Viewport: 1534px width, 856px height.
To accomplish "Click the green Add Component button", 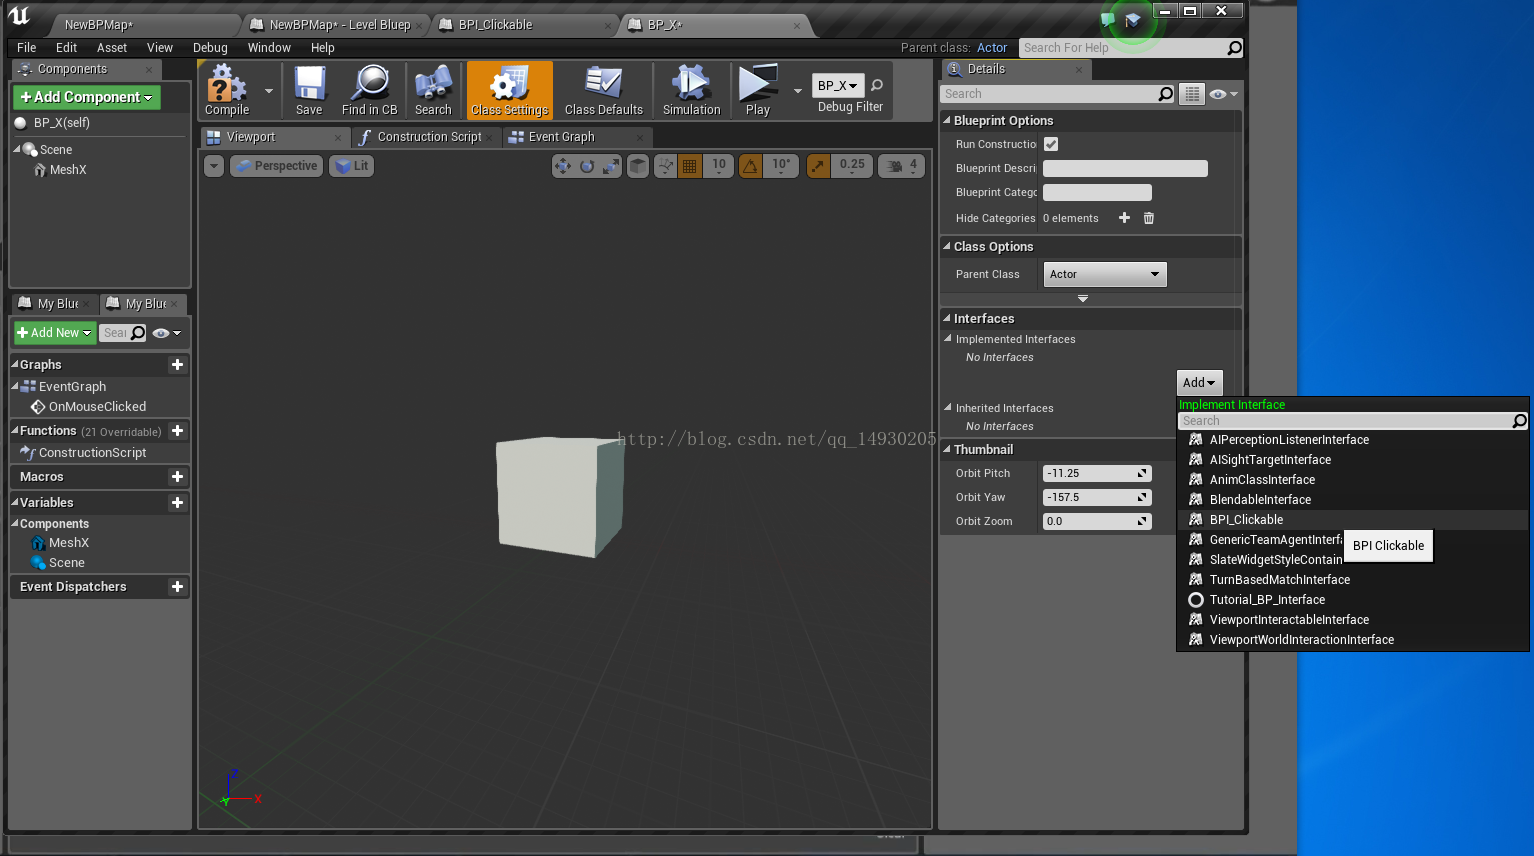I will coord(86,97).
